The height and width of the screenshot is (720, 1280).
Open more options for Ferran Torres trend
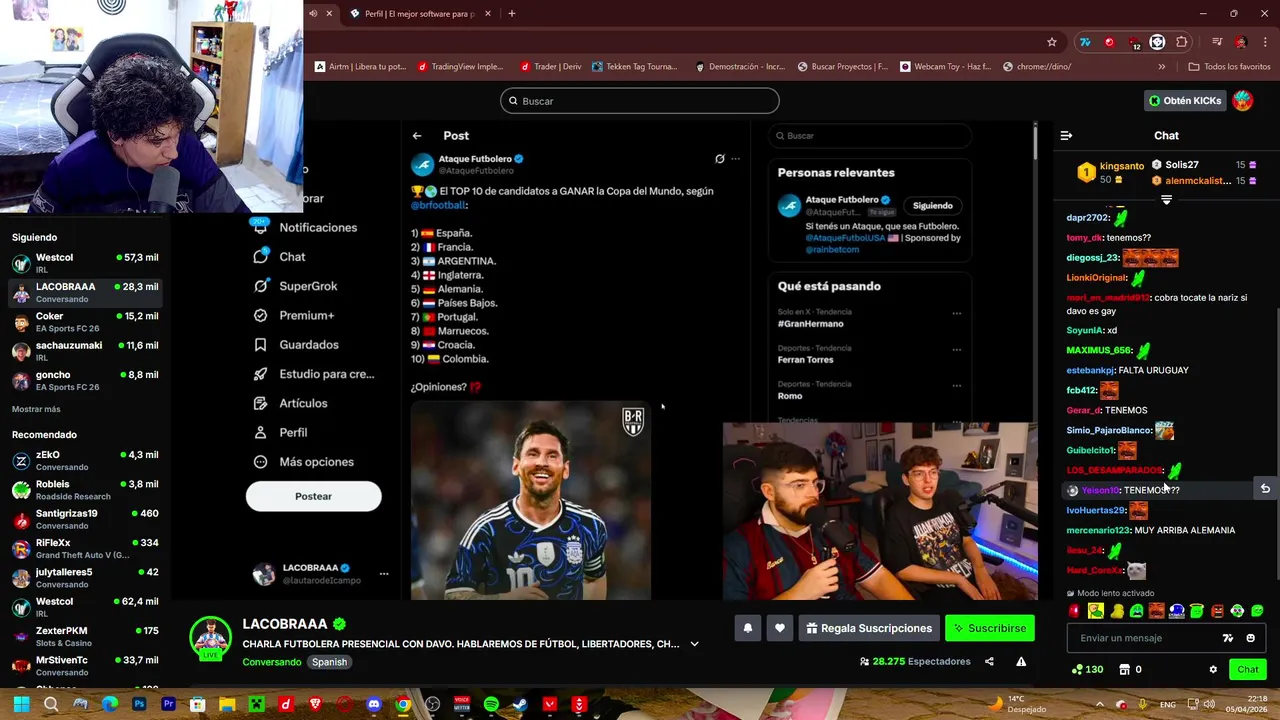coord(956,349)
